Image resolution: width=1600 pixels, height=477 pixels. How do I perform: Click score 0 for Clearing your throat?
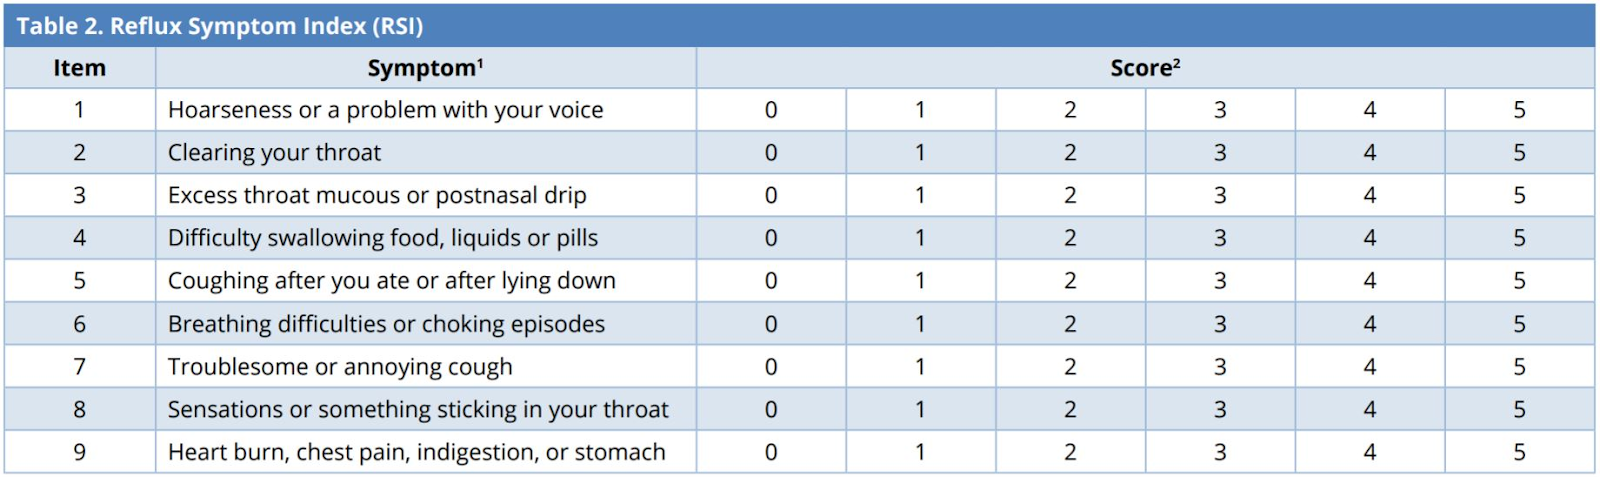click(x=771, y=153)
